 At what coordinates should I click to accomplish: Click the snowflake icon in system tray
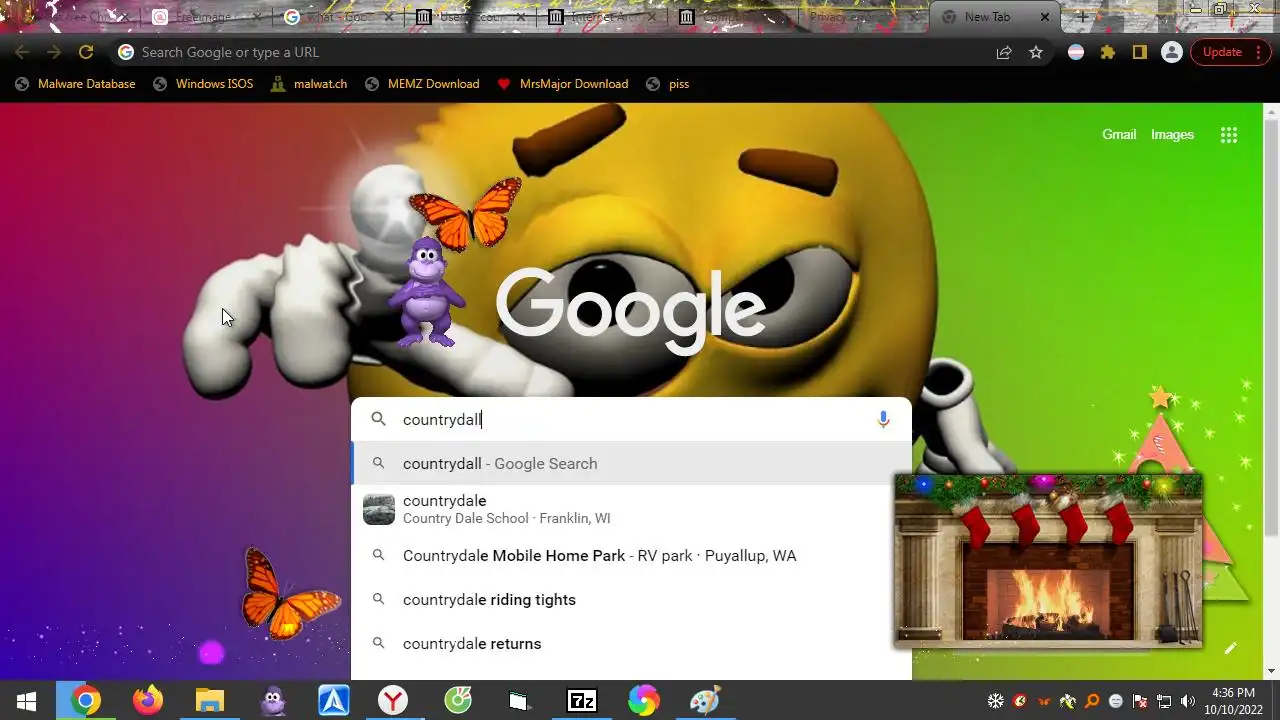coord(996,701)
